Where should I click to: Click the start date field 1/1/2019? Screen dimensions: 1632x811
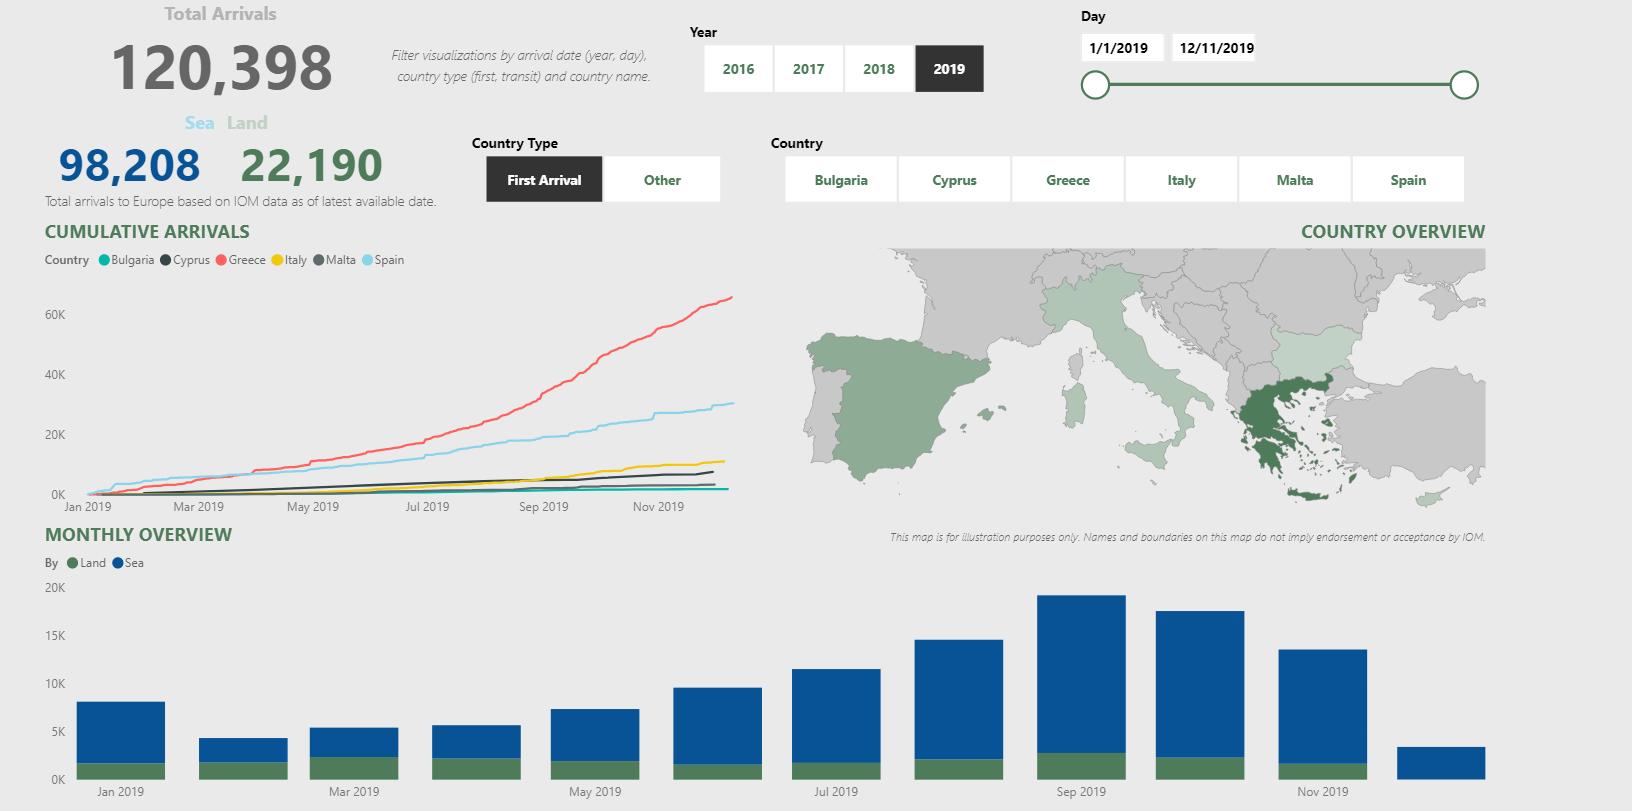click(x=1122, y=48)
